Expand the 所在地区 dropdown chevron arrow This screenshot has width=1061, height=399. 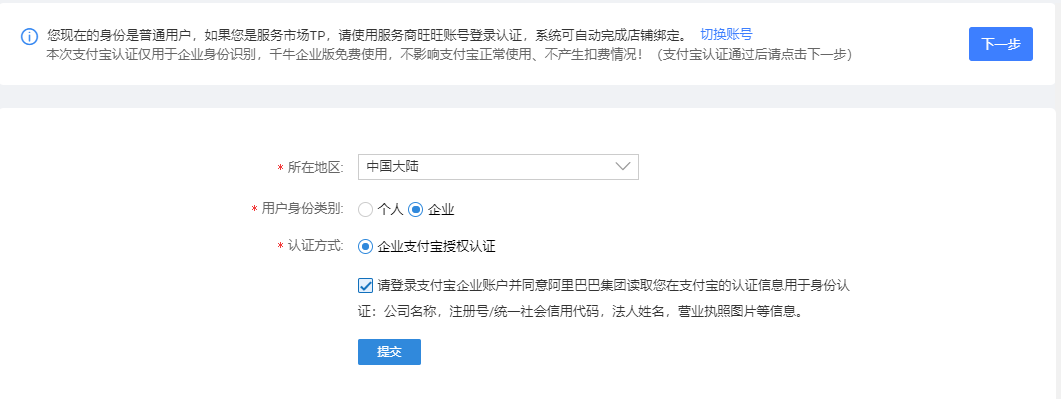point(623,166)
